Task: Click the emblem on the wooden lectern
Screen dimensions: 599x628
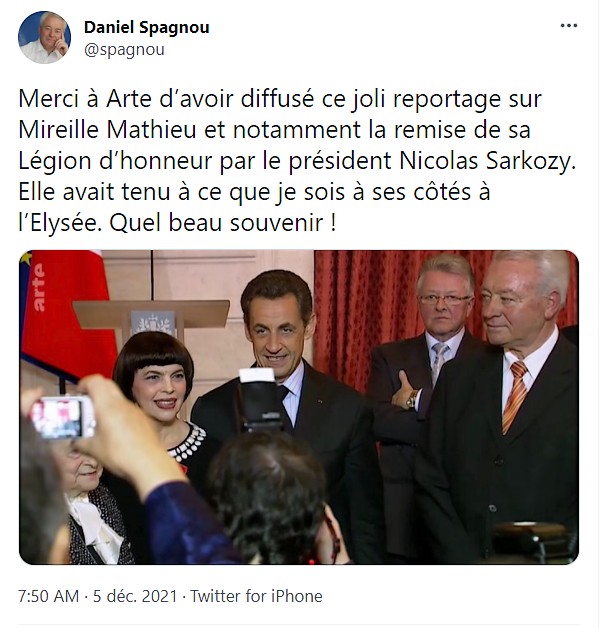Action: pyautogui.click(x=153, y=323)
